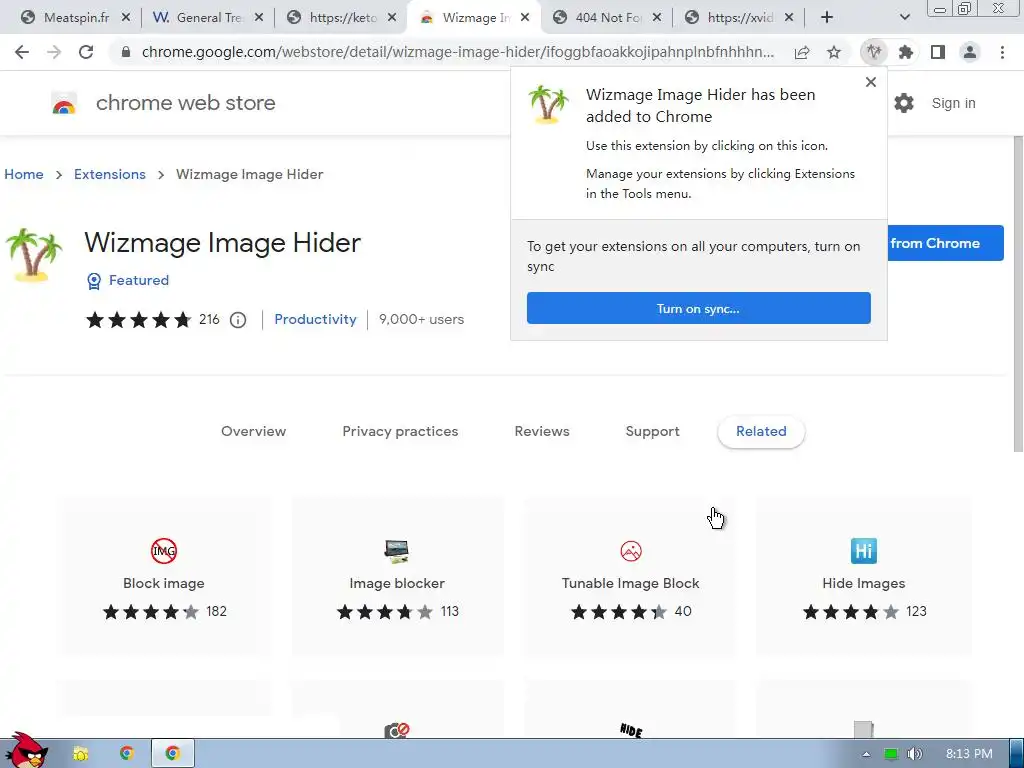Click the Image blocker title text
Screen dimensions: 1024x768
[x=397, y=583]
